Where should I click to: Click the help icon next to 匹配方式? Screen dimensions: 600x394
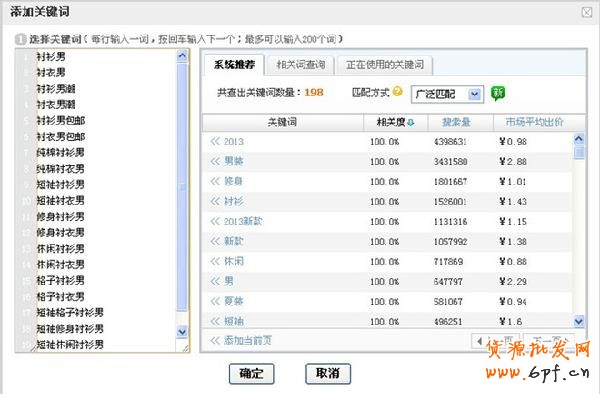pos(398,91)
